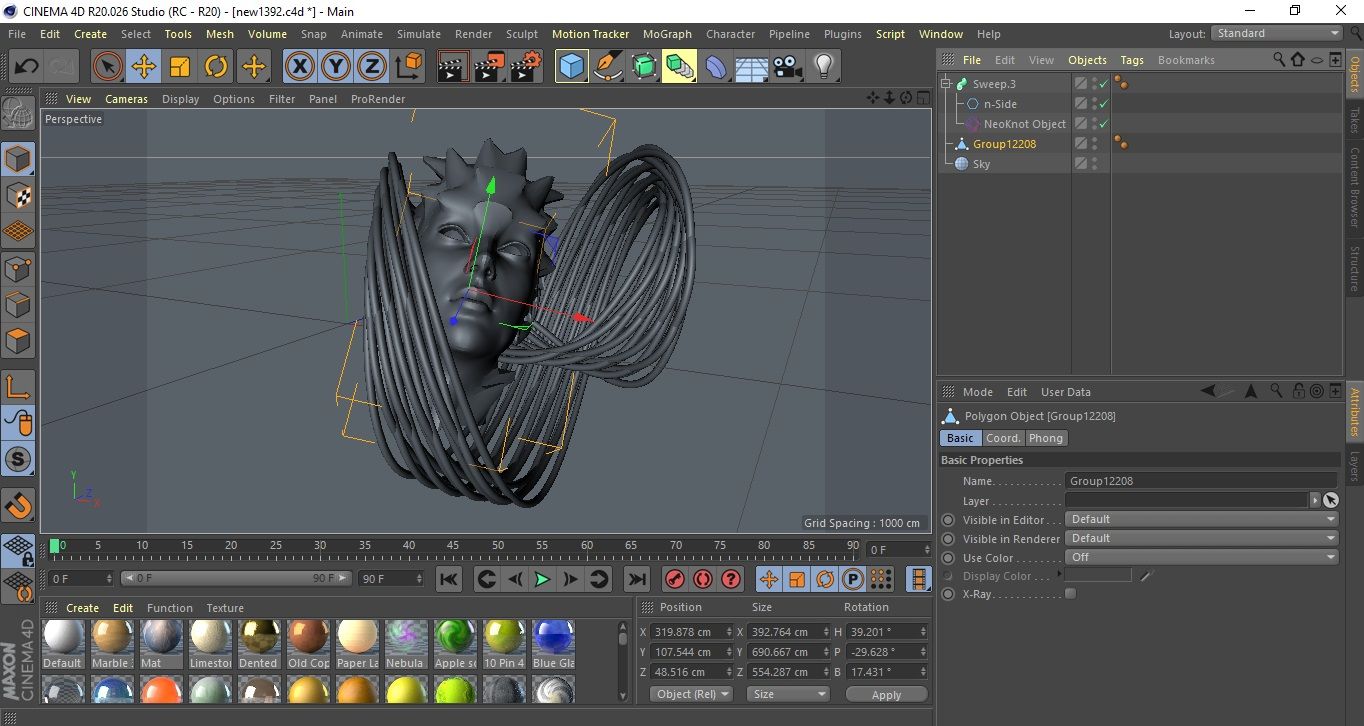Switch to Polygons mode
Viewport: 1364px width, 726px height.
tap(19, 341)
